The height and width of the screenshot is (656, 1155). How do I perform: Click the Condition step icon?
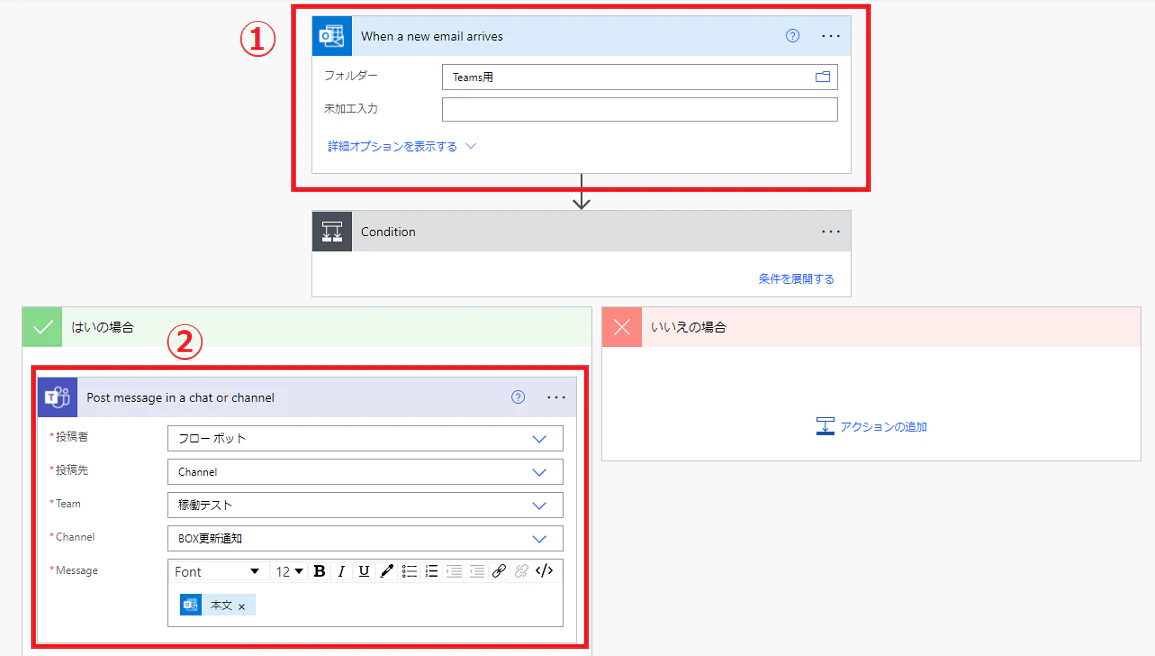(332, 231)
